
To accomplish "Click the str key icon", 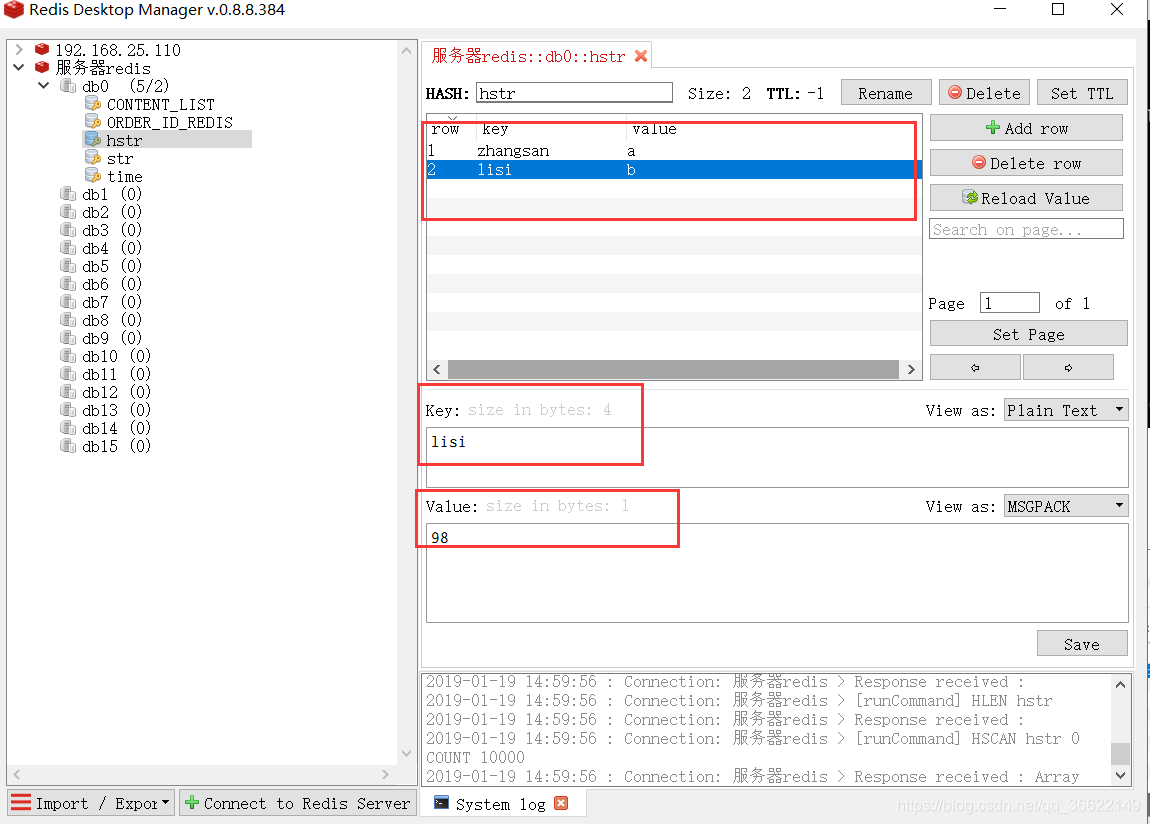I will pyautogui.click(x=92, y=158).
